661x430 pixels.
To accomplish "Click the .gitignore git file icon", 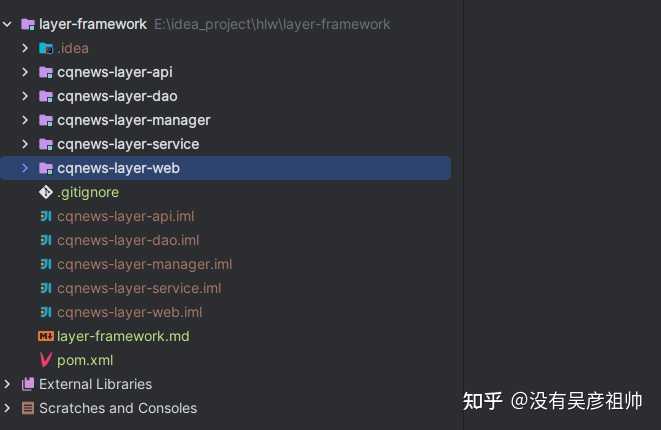I will tap(46, 192).
